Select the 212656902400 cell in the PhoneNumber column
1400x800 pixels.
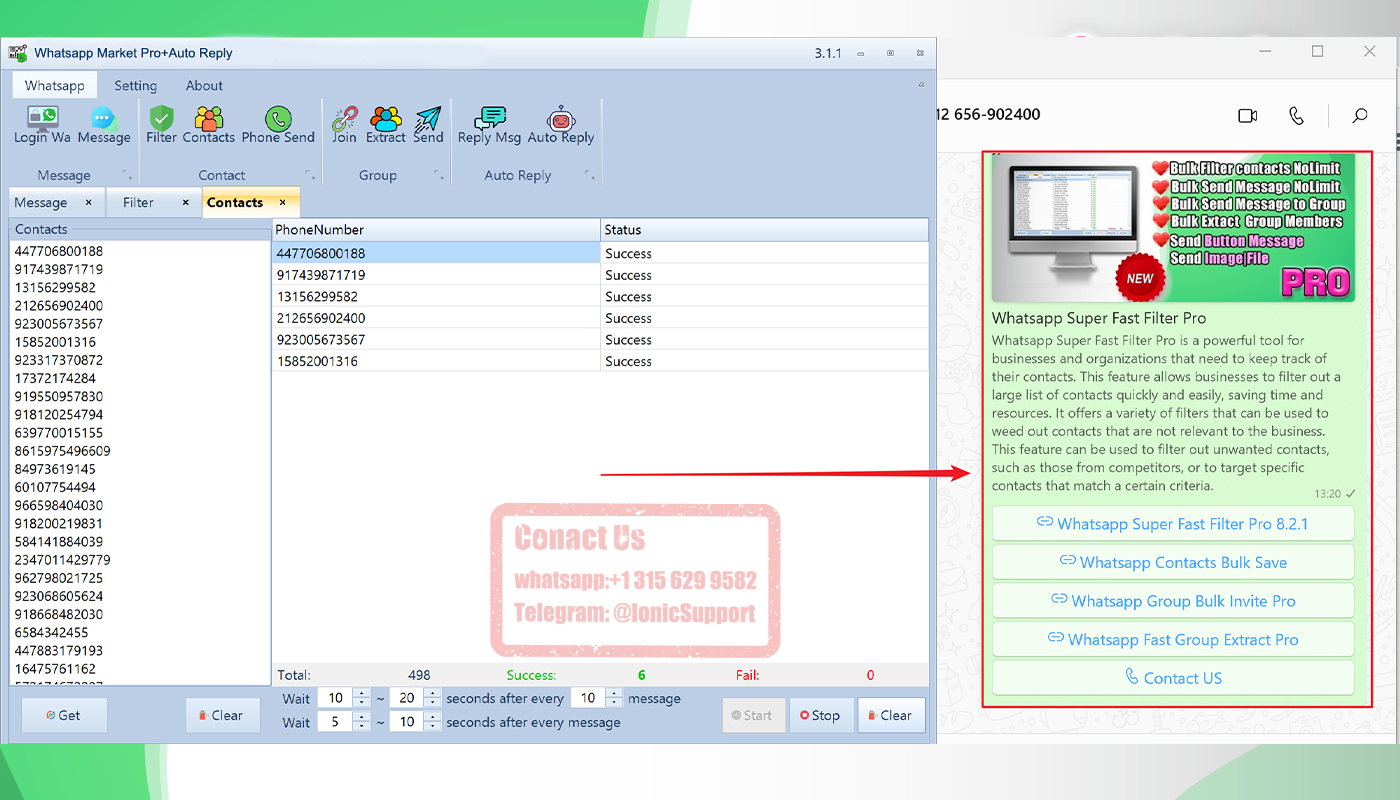coord(436,318)
